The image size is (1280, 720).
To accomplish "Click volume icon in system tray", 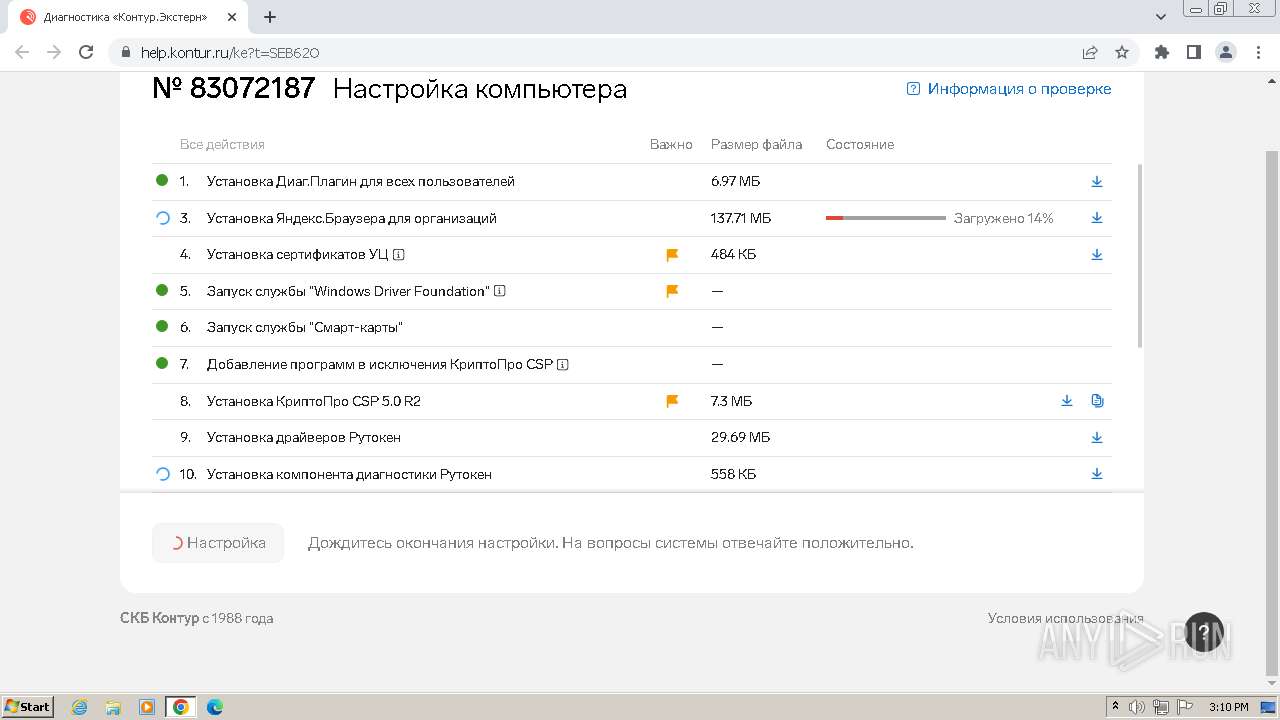I will click(1137, 707).
